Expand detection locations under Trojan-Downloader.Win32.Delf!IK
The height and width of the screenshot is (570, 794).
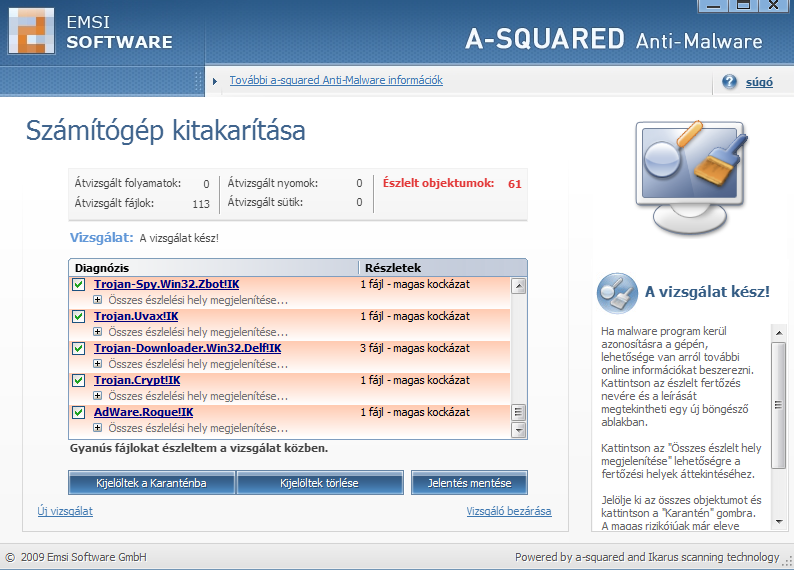click(x=98, y=363)
